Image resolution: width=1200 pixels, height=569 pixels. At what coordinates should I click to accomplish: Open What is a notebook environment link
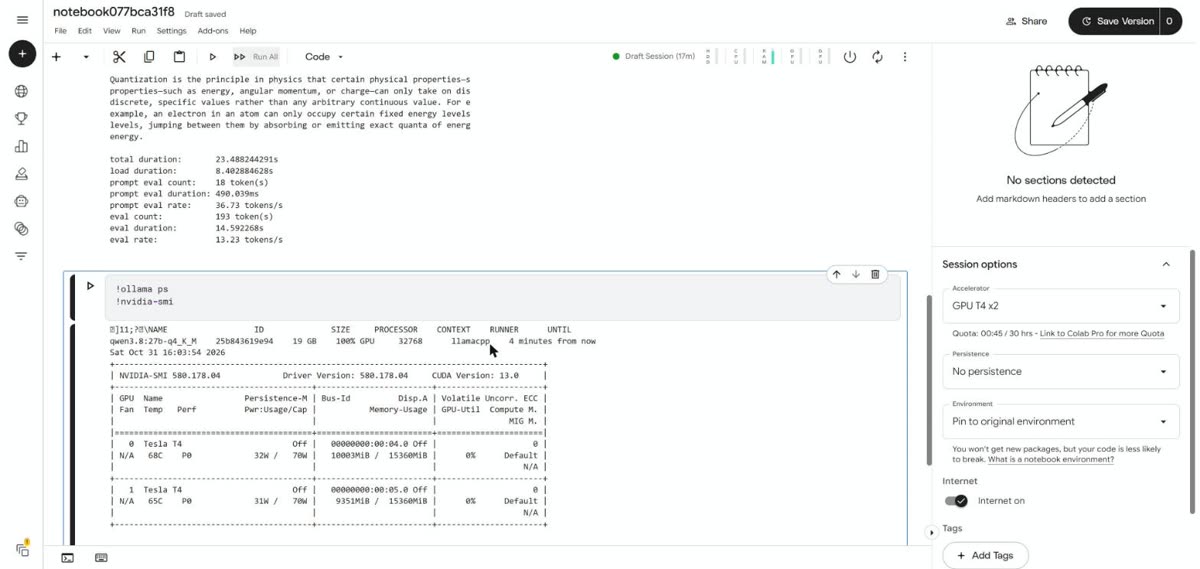[x=1051, y=460]
